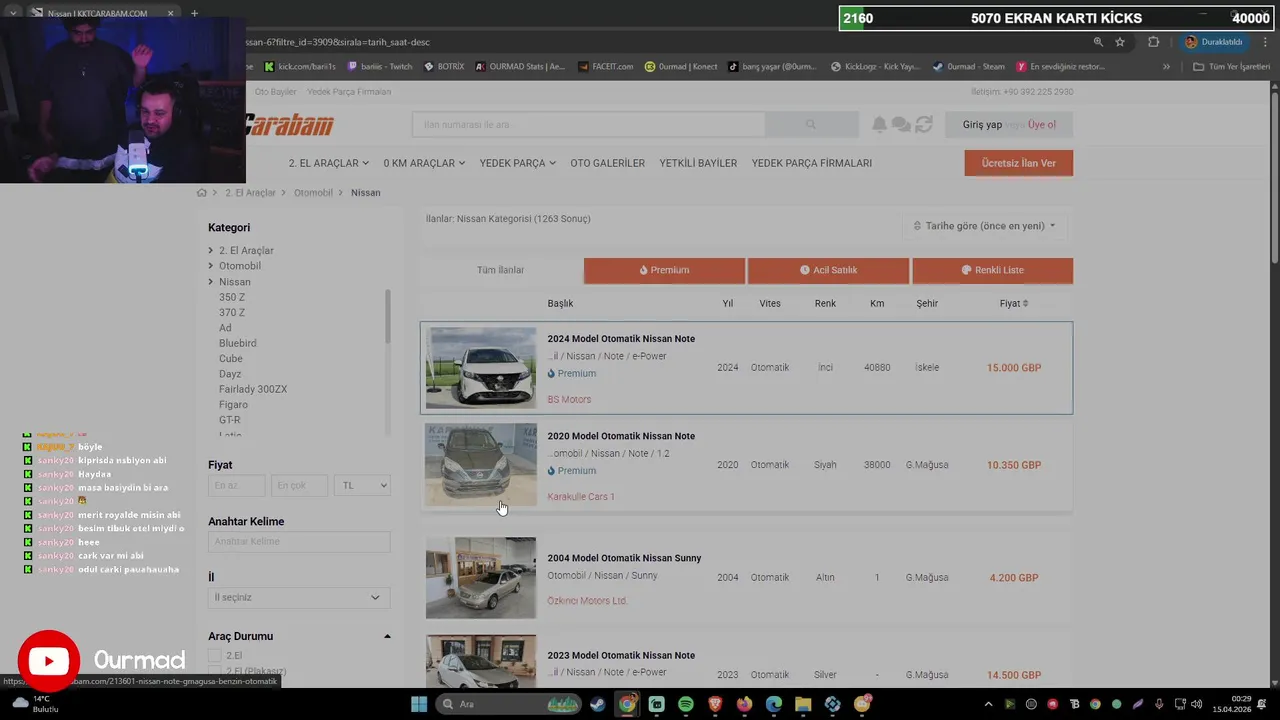Click the zoom magnifier icon in address bar
Screen dimensions: 1280x720
click(1098, 42)
